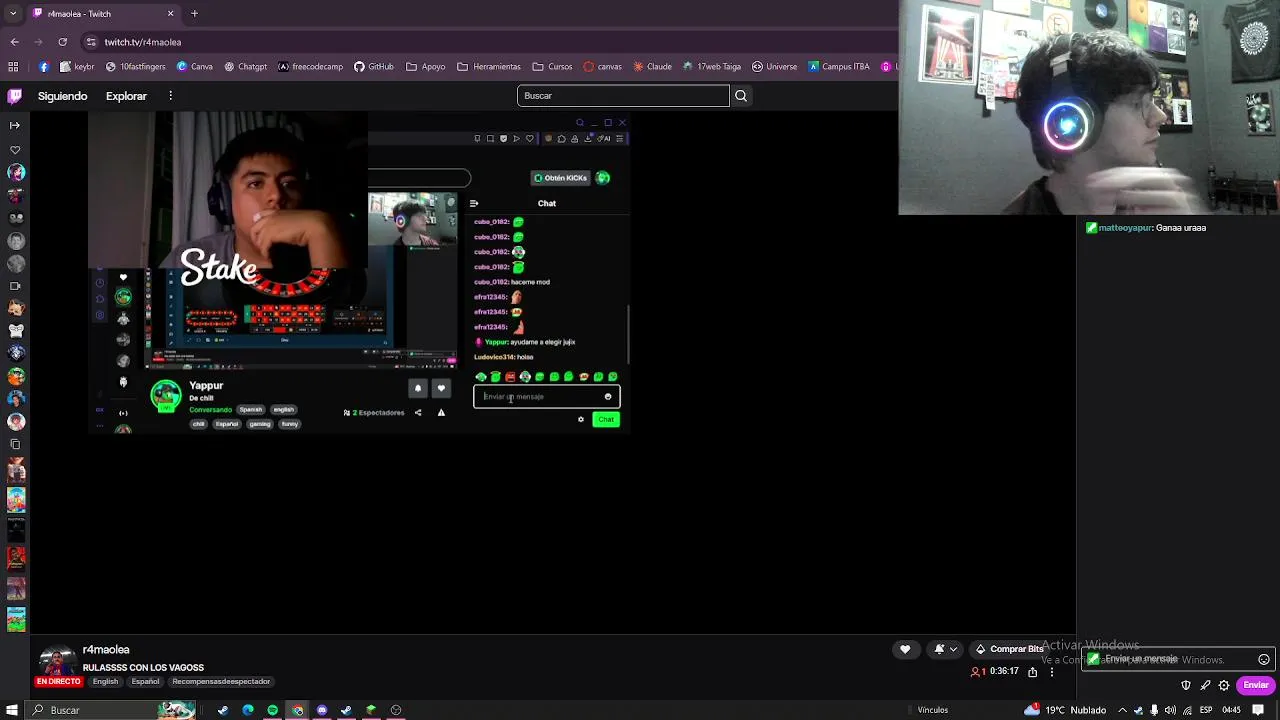The image size is (1280, 720).
Task: Click the Windows taskbar Buscar search box
Action: pos(112,710)
